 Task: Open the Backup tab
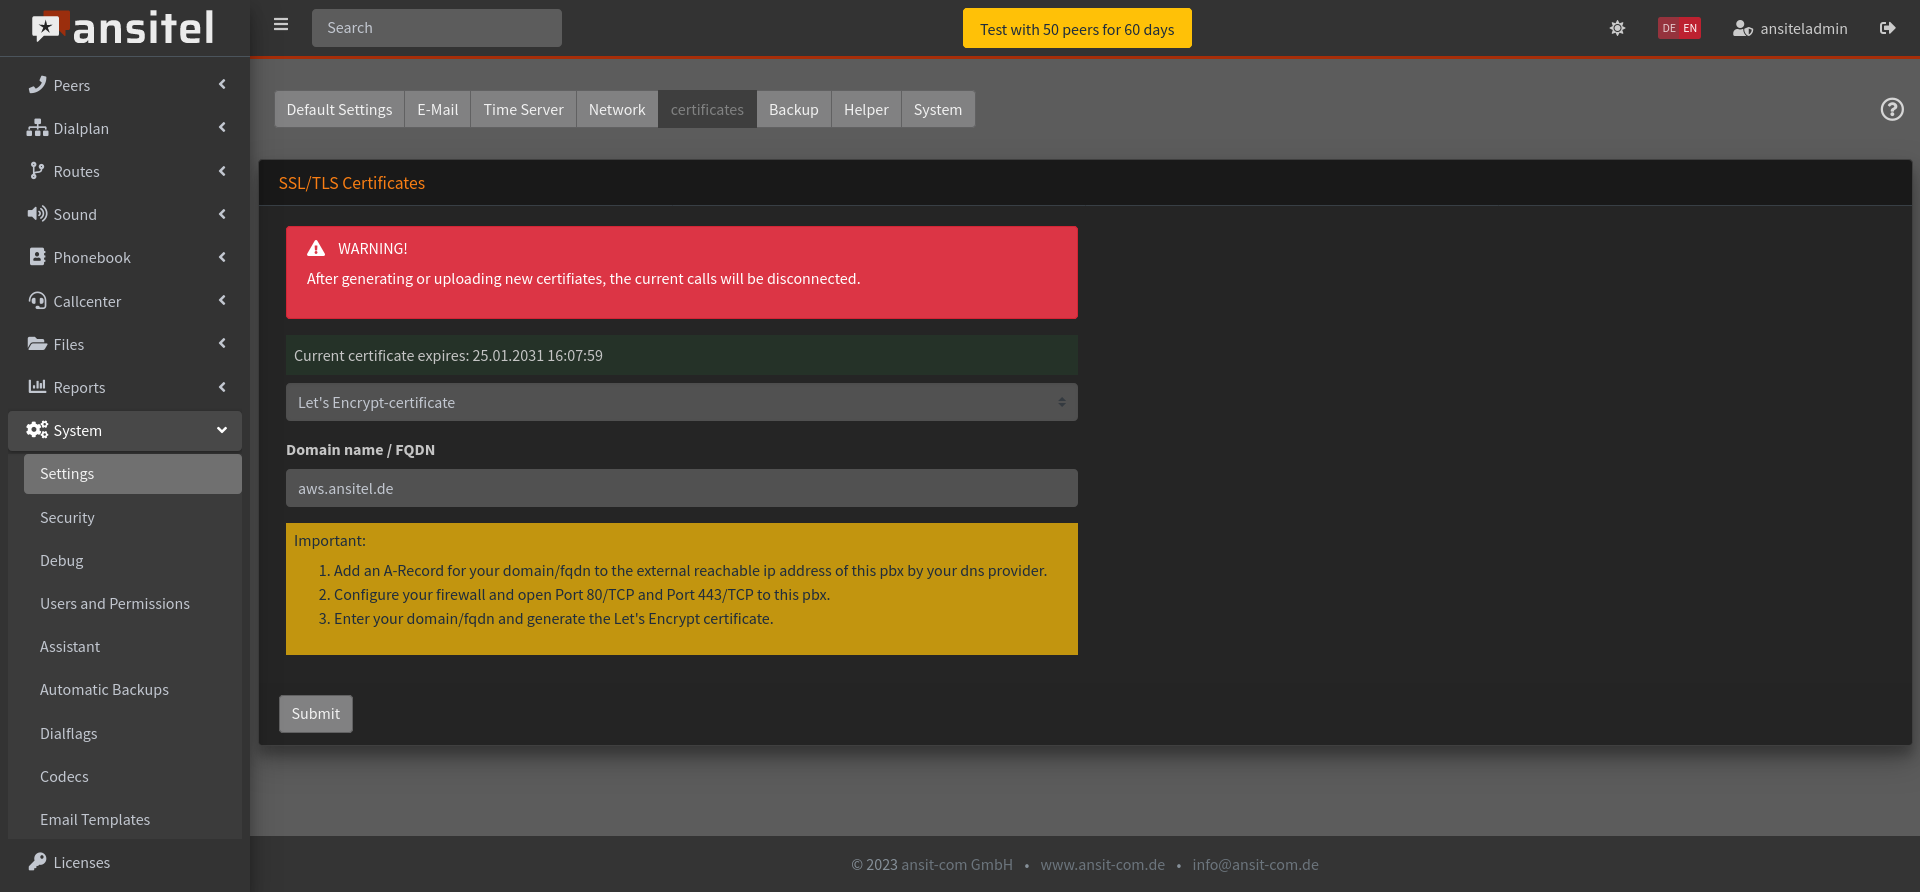pos(793,110)
